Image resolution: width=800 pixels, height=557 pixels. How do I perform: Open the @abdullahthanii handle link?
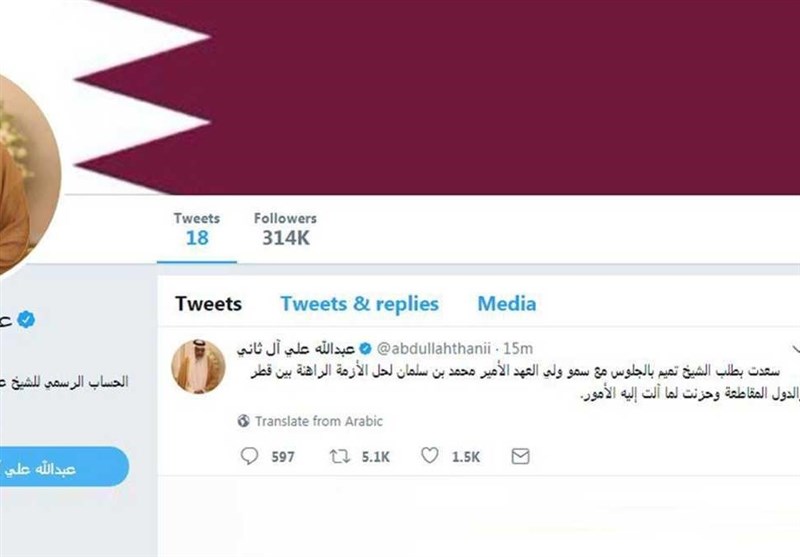pyautogui.click(x=434, y=349)
